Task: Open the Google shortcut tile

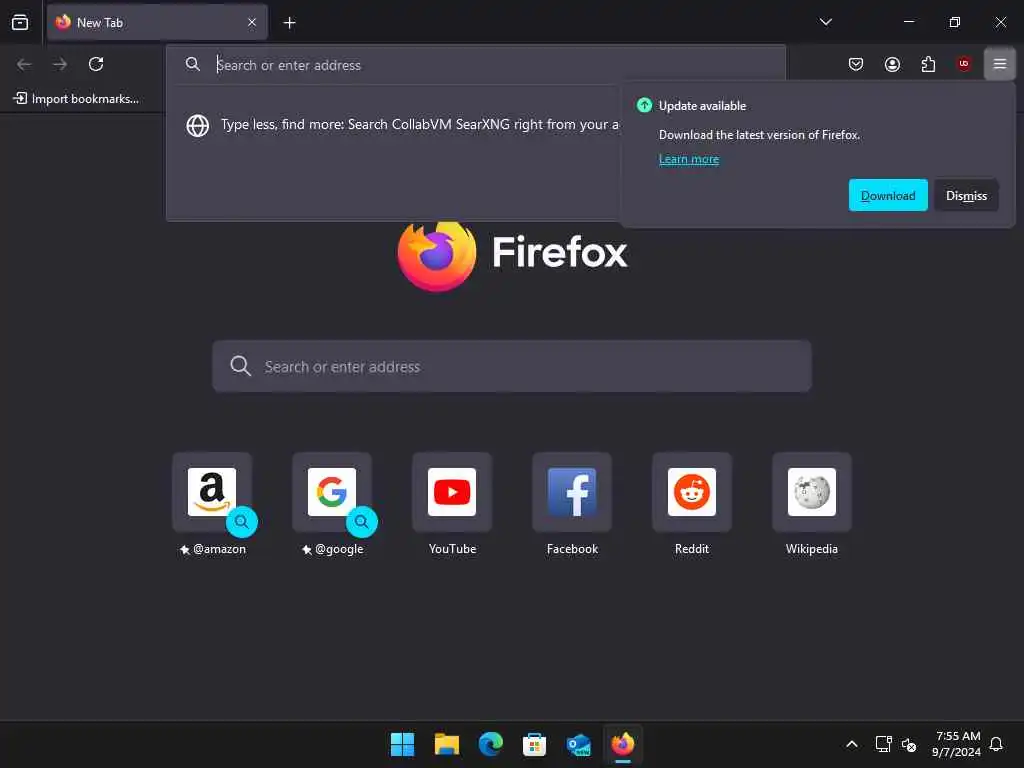Action: (332, 492)
